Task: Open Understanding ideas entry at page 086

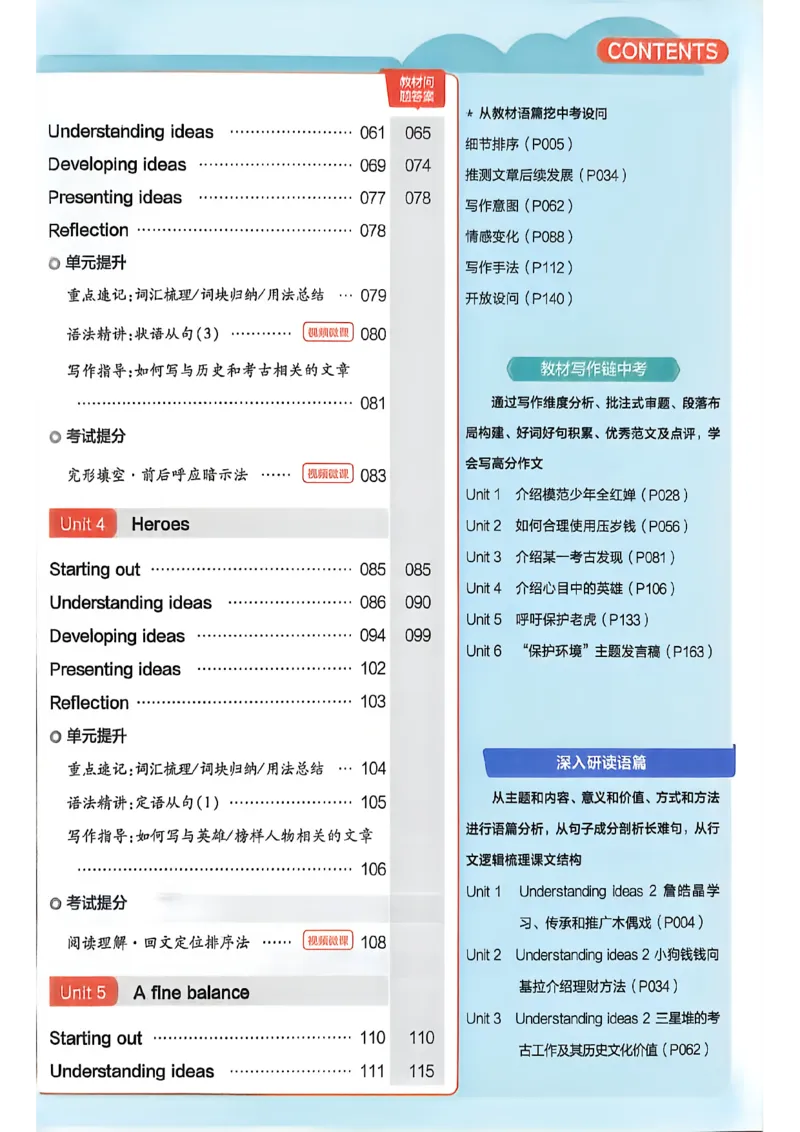Action: click(217, 602)
